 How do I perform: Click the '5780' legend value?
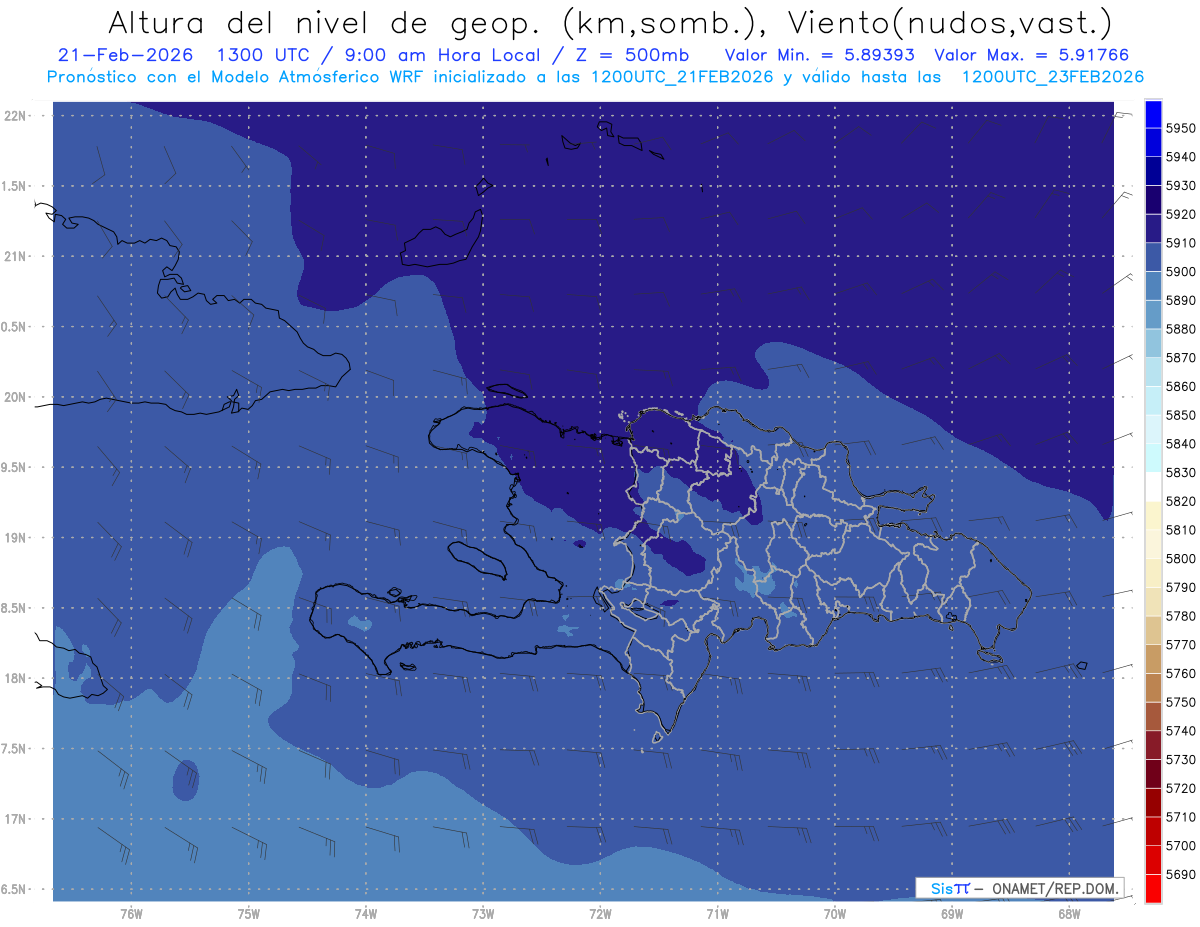click(1181, 616)
